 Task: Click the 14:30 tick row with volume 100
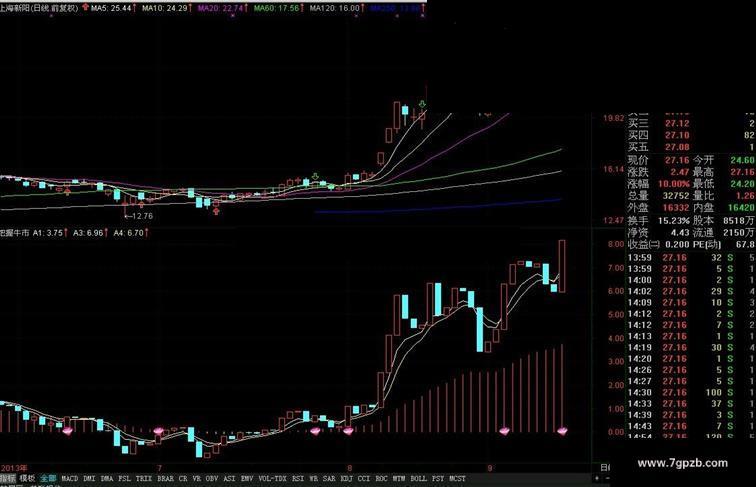tap(691, 392)
